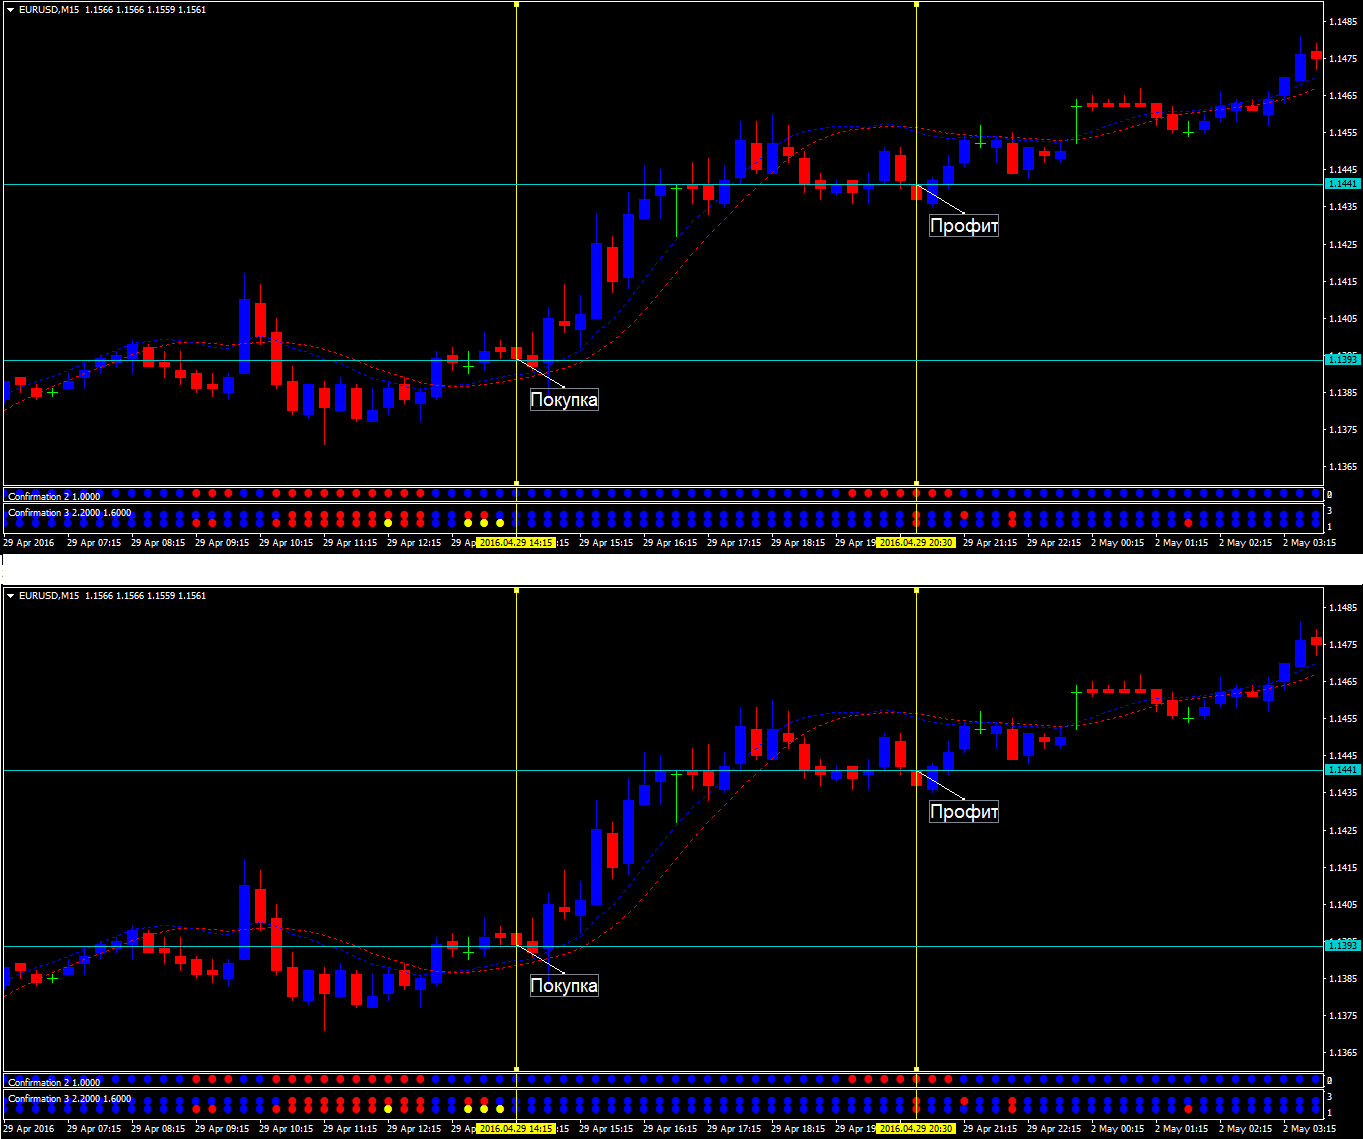Click the 29 Apr 21:15 time label, top chart
1363x1139 pixels.
(x=990, y=543)
